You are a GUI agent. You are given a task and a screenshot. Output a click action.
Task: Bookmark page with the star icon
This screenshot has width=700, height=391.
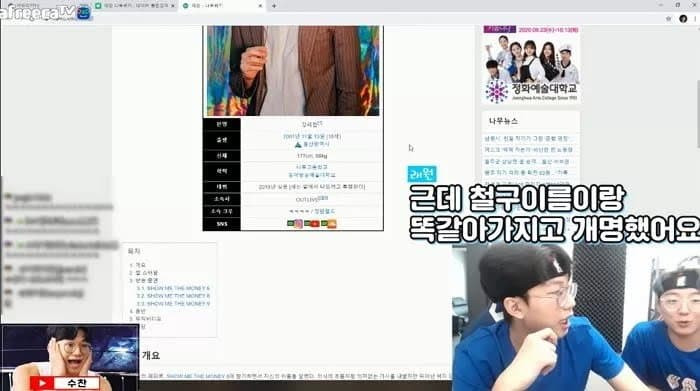(x=668, y=19)
